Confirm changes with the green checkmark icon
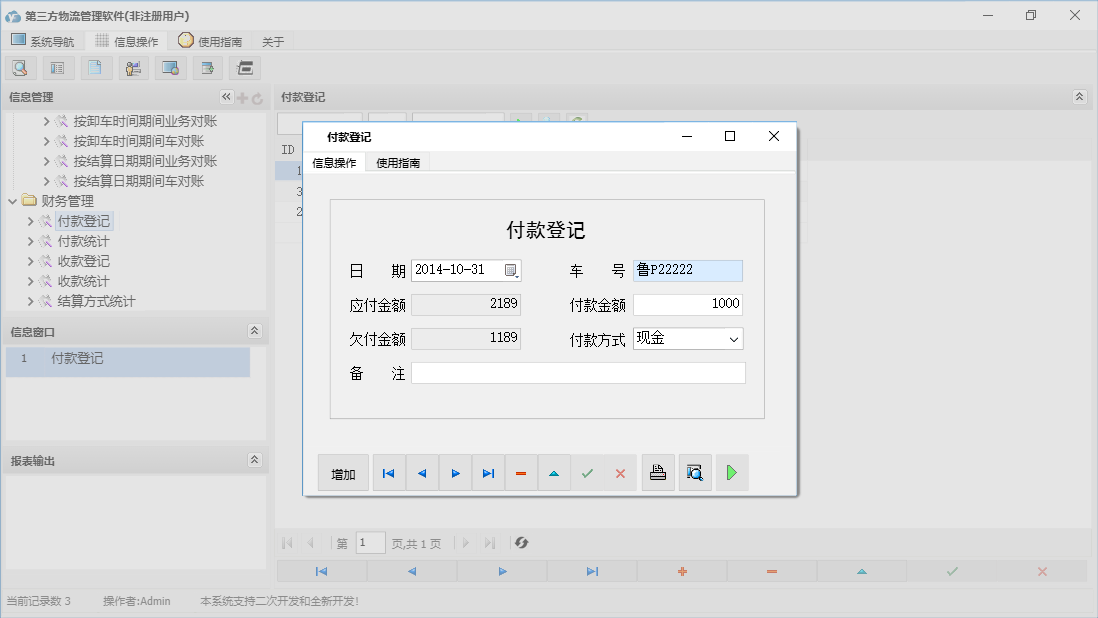This screenshot has height=618, width=1098. click(x=587, y=472)
